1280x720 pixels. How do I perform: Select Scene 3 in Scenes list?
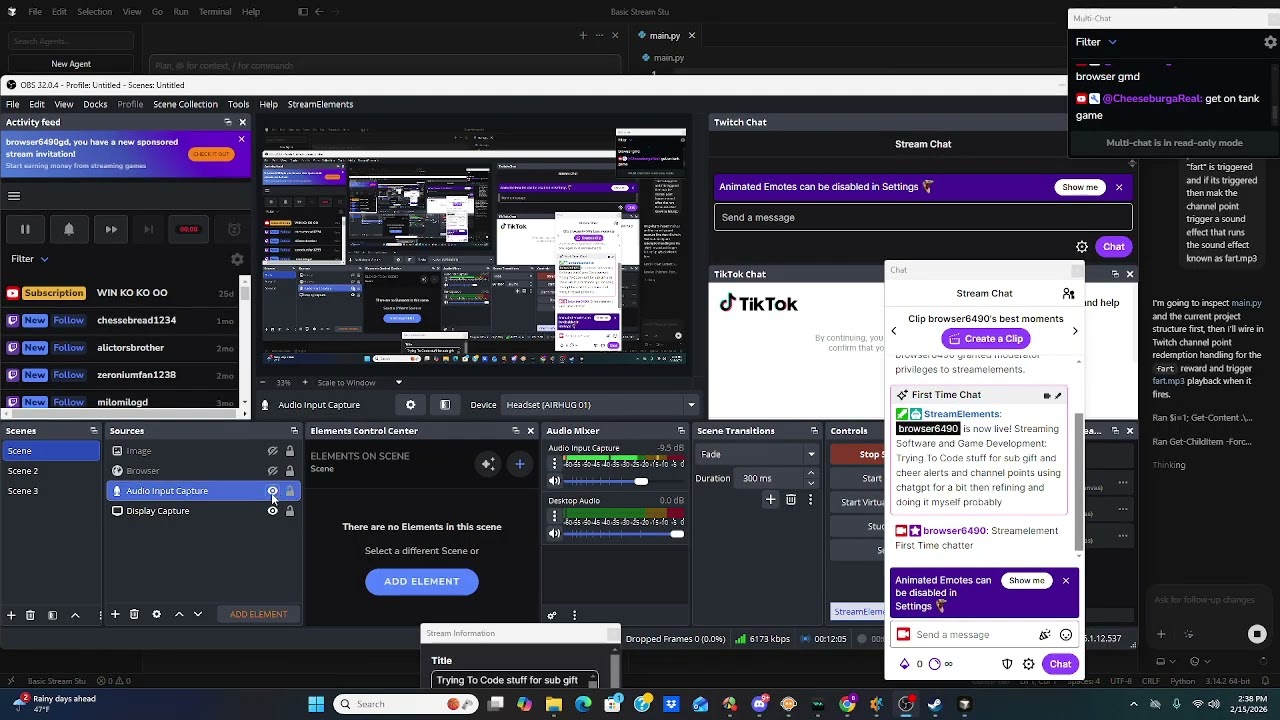point(52,491)
